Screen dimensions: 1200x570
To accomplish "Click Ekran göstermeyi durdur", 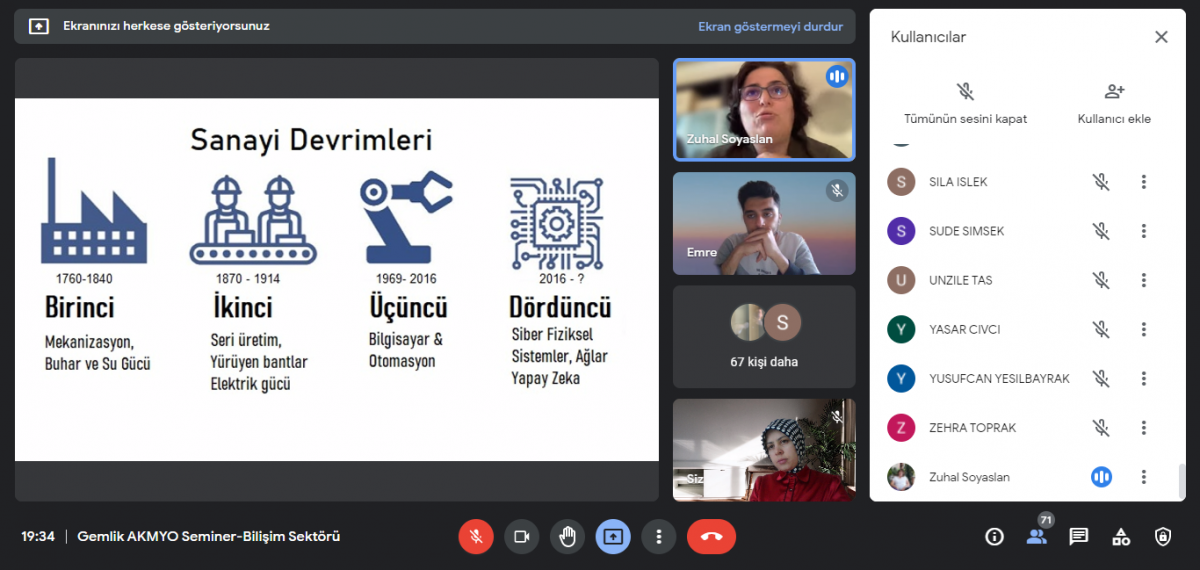I will pyautogui.click(x=770, y=27).
